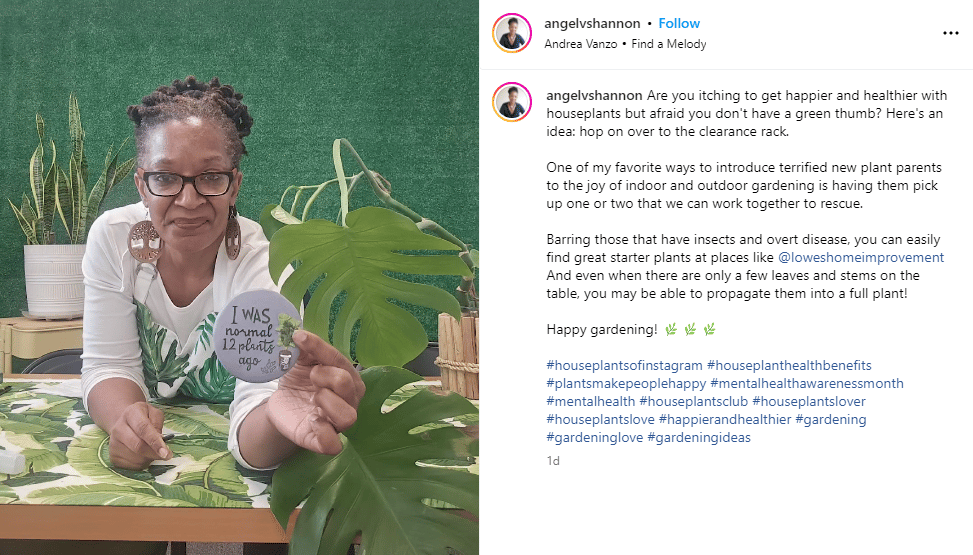The height and width of the screenshot is (555, 973).
Task: Open the #happierandhealthier hashtag
Action: click(x=725, y=420)
